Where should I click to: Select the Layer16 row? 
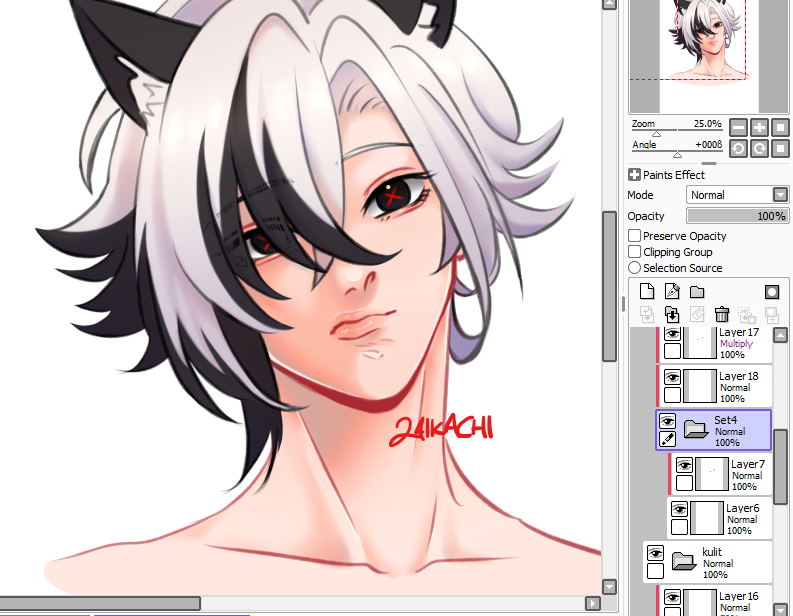[714, 601]
